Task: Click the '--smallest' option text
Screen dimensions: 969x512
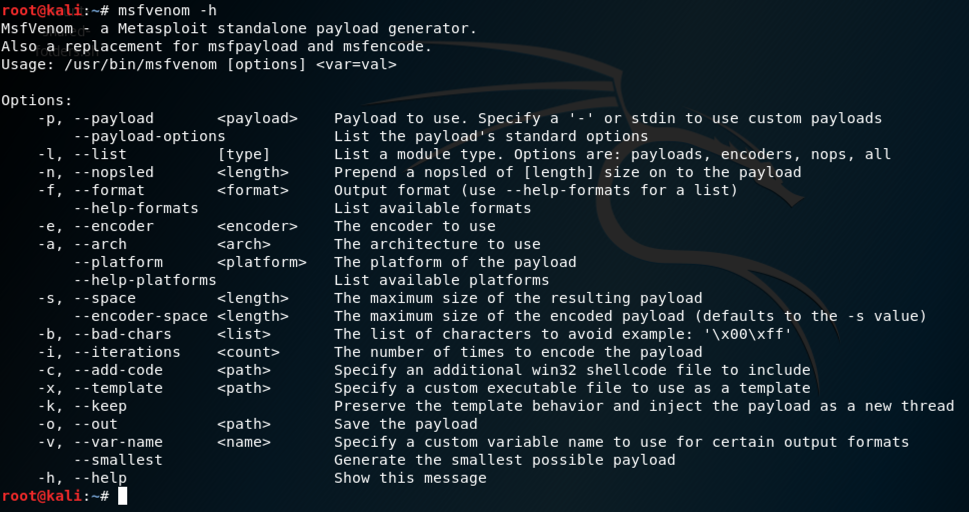Action: [118, 460]
